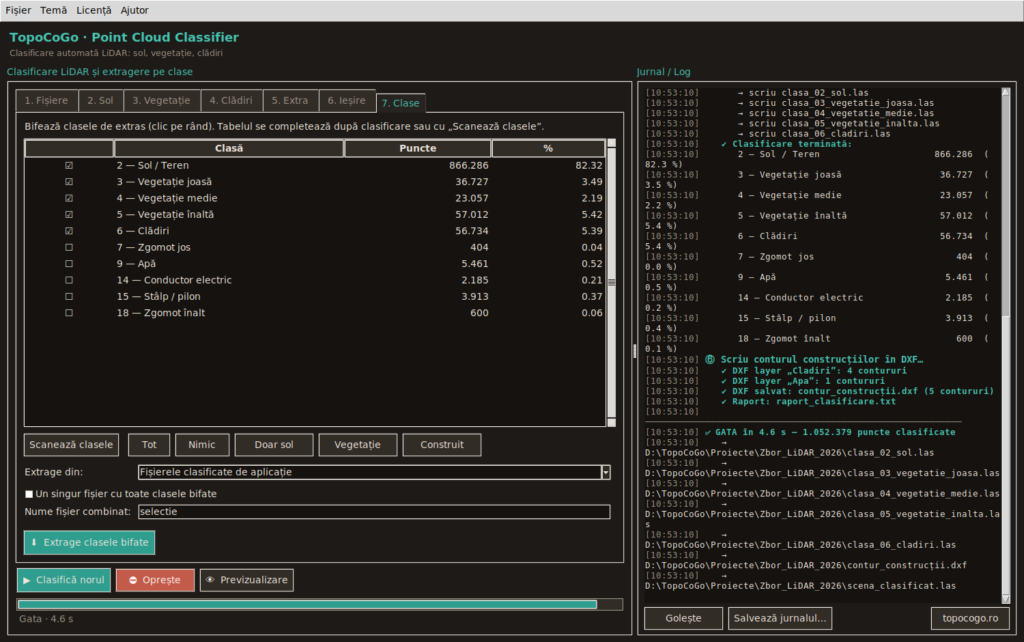Click the 866.286 points cell

(x=468, y=166)
